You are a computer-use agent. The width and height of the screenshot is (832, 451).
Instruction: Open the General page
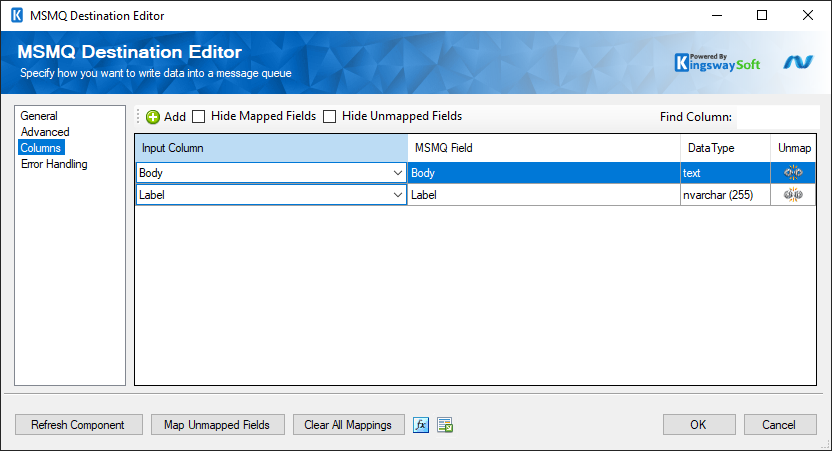click(39, 116)
